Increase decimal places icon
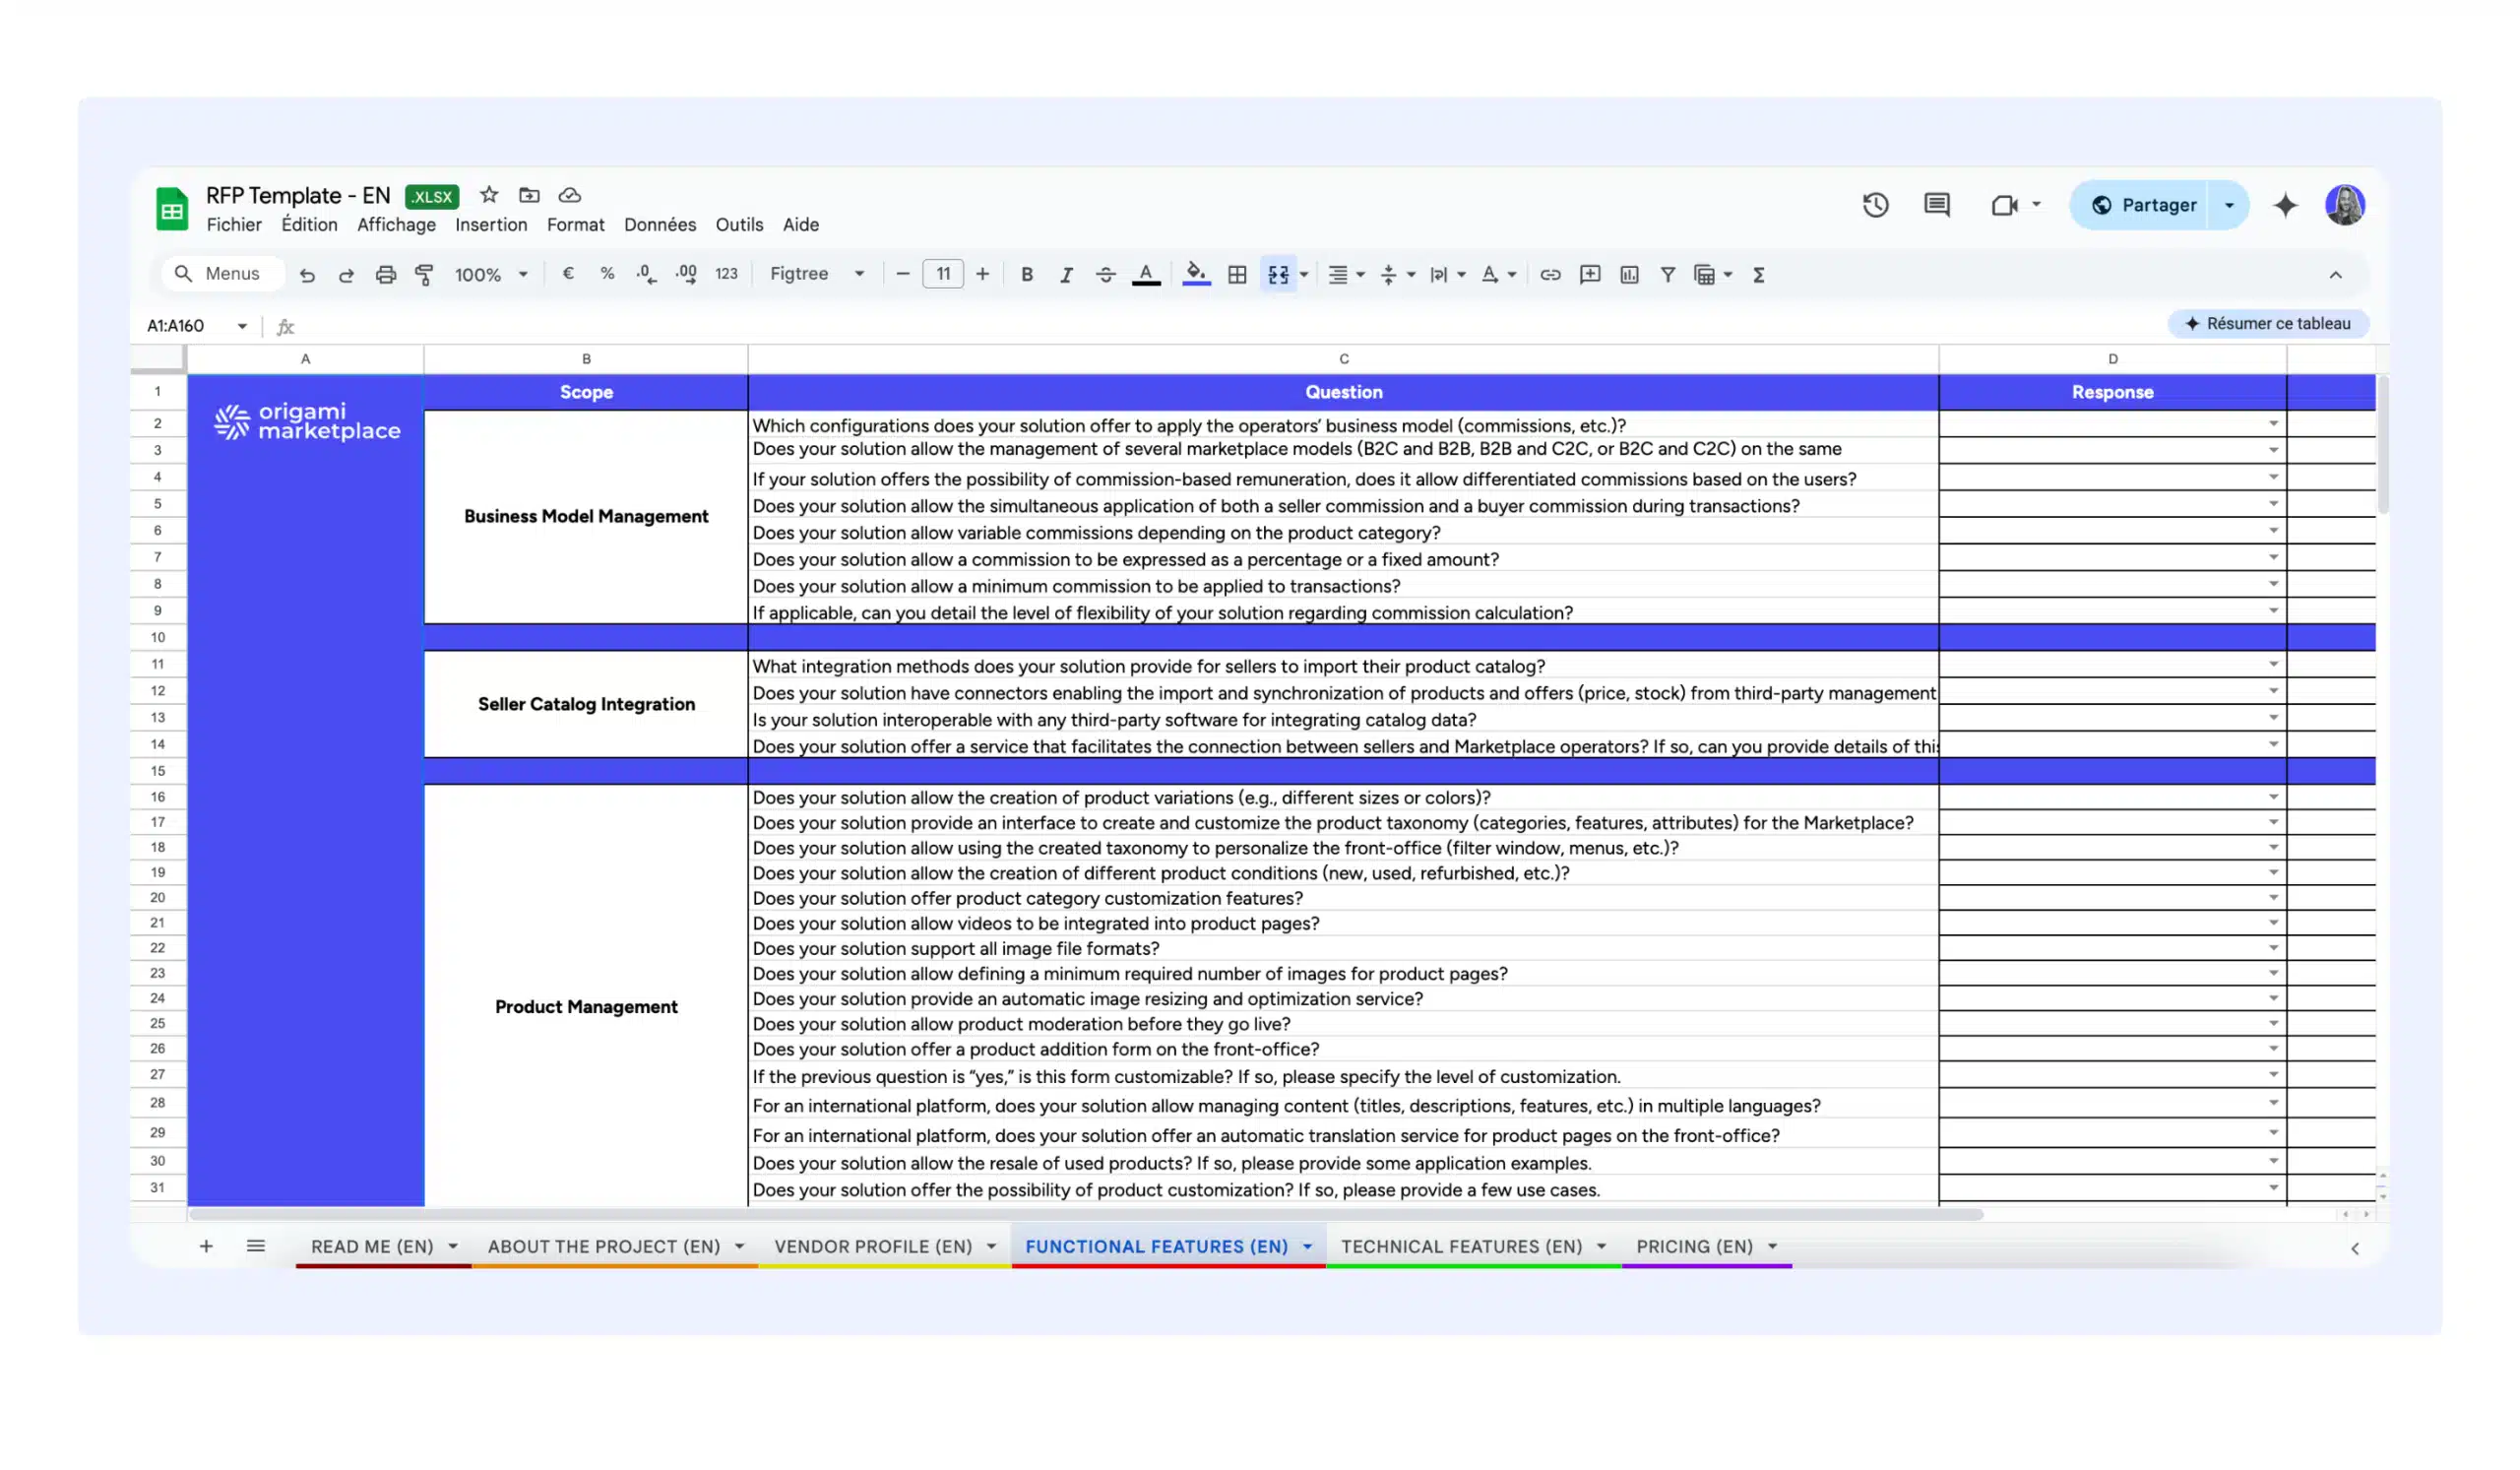 686,274
